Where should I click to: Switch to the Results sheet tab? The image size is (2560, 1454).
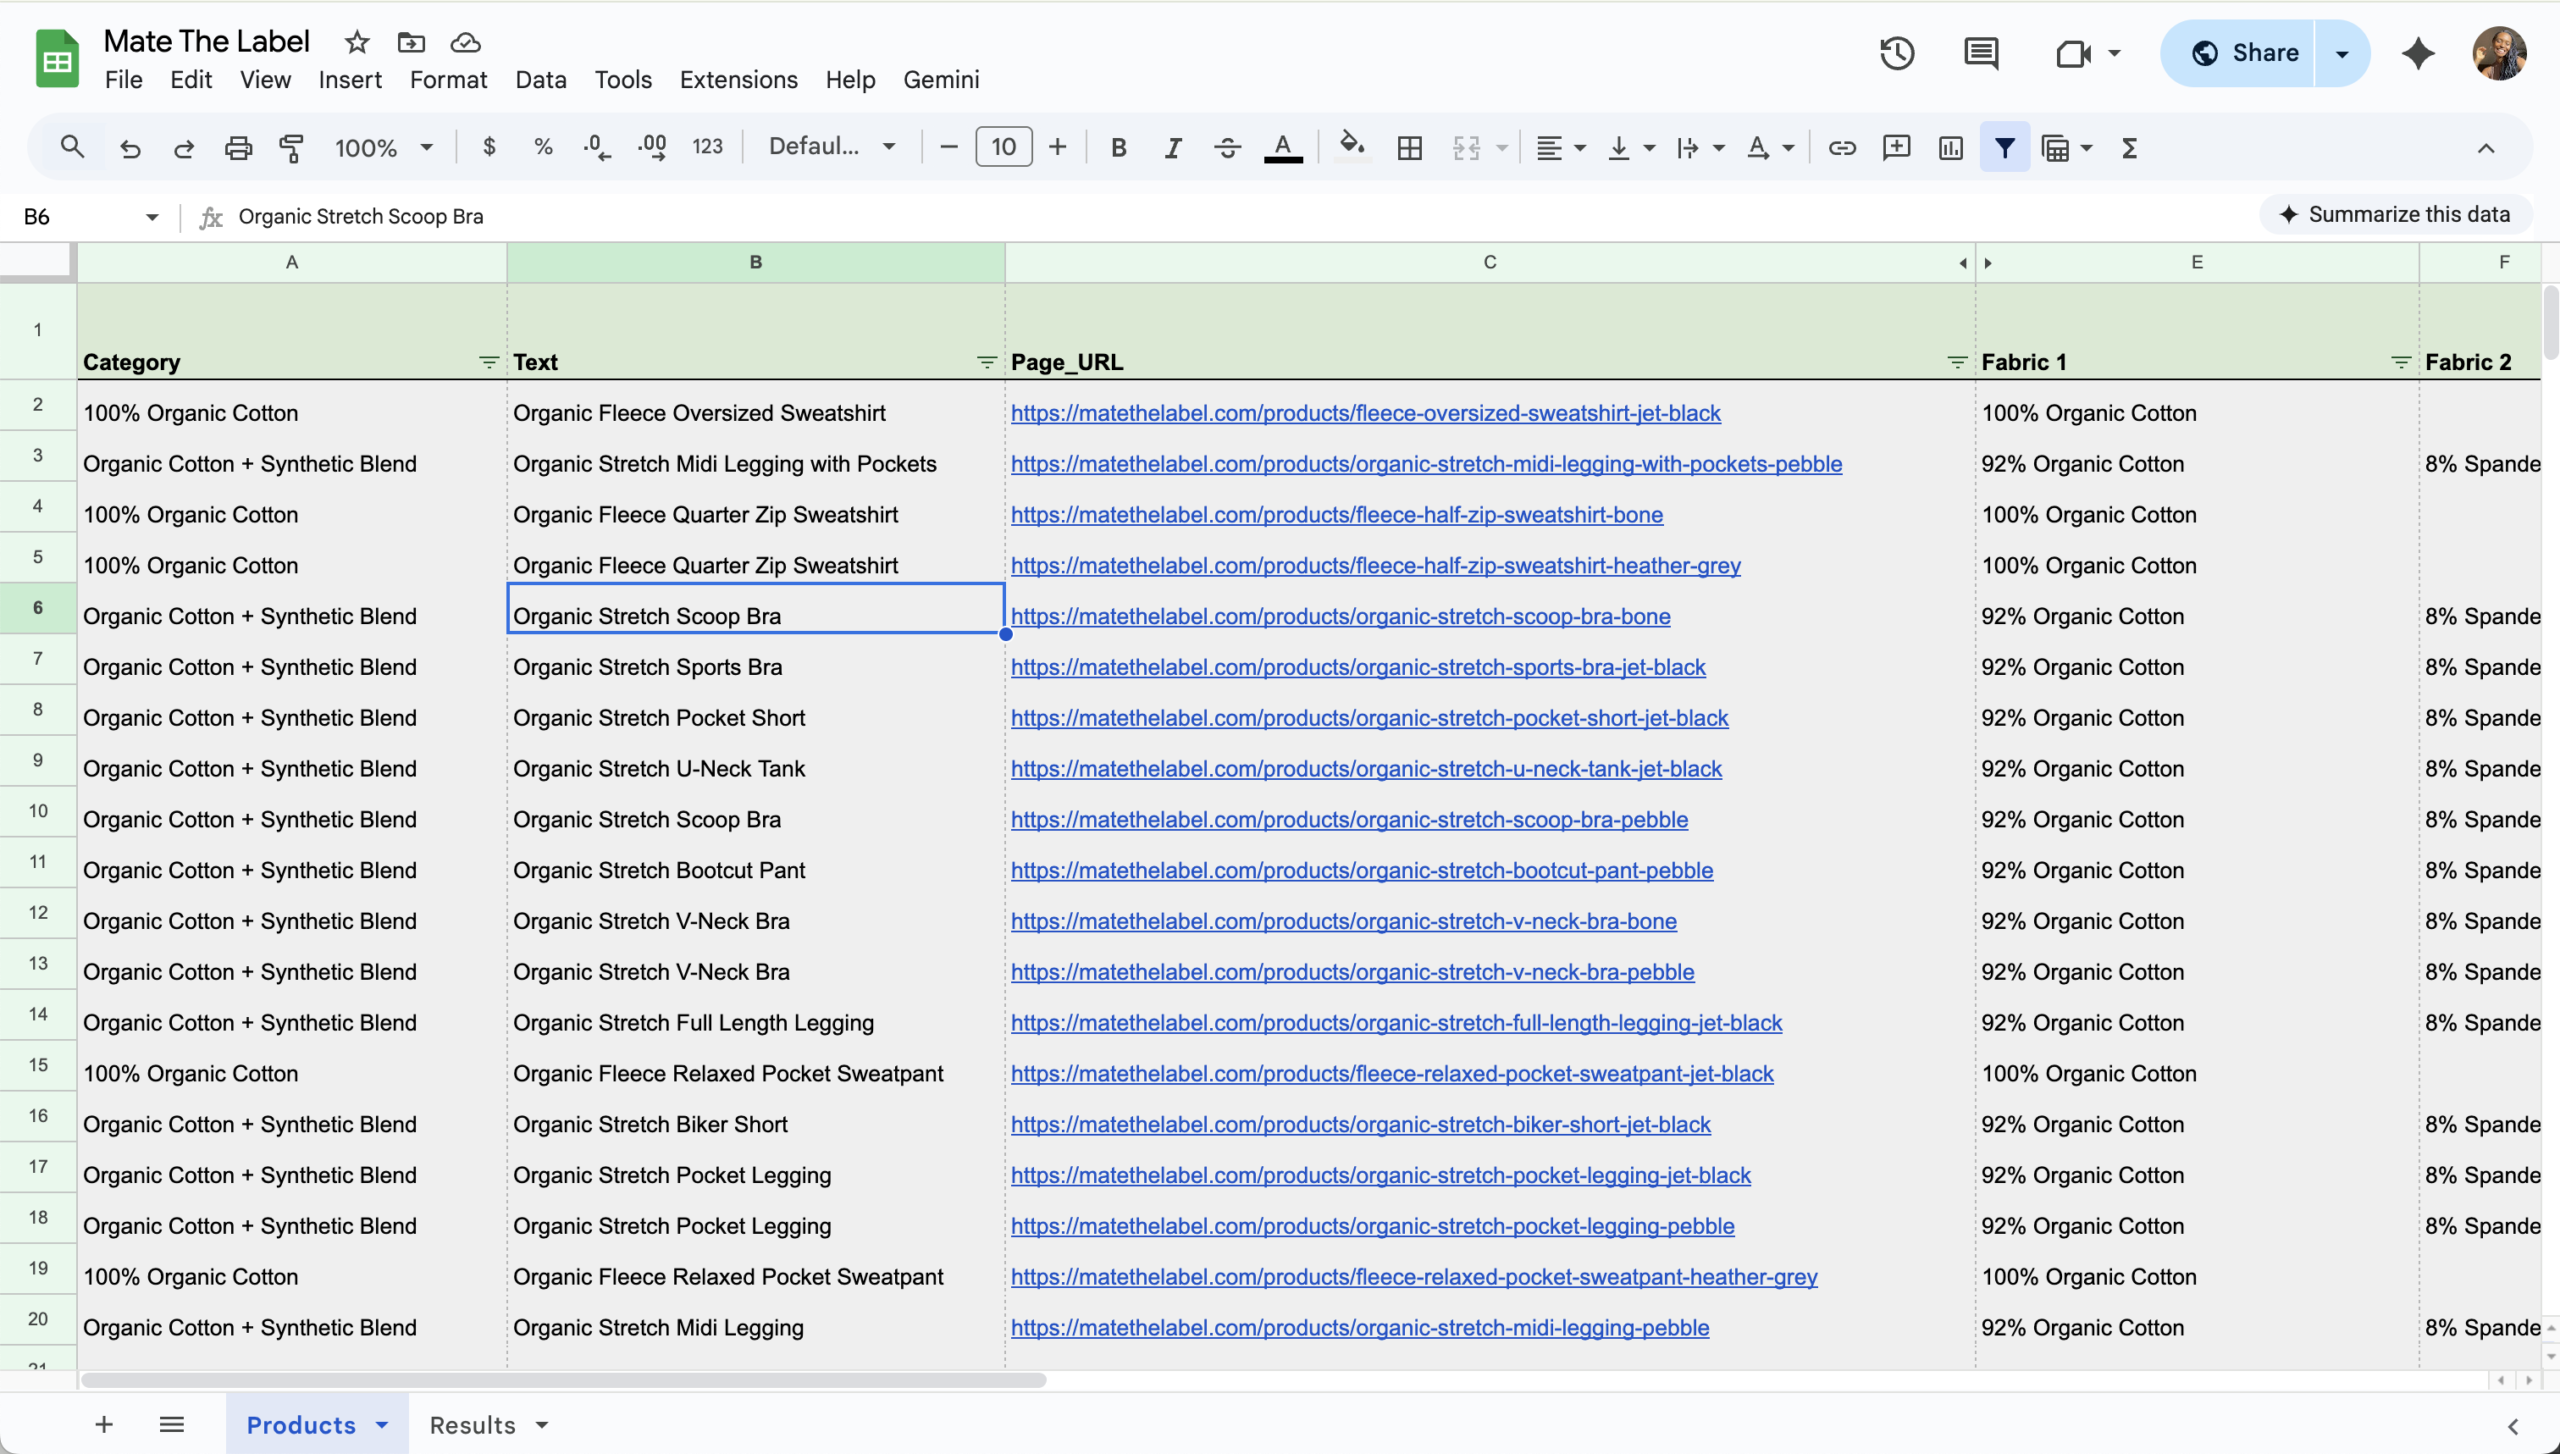click(x=473, y=1424)
